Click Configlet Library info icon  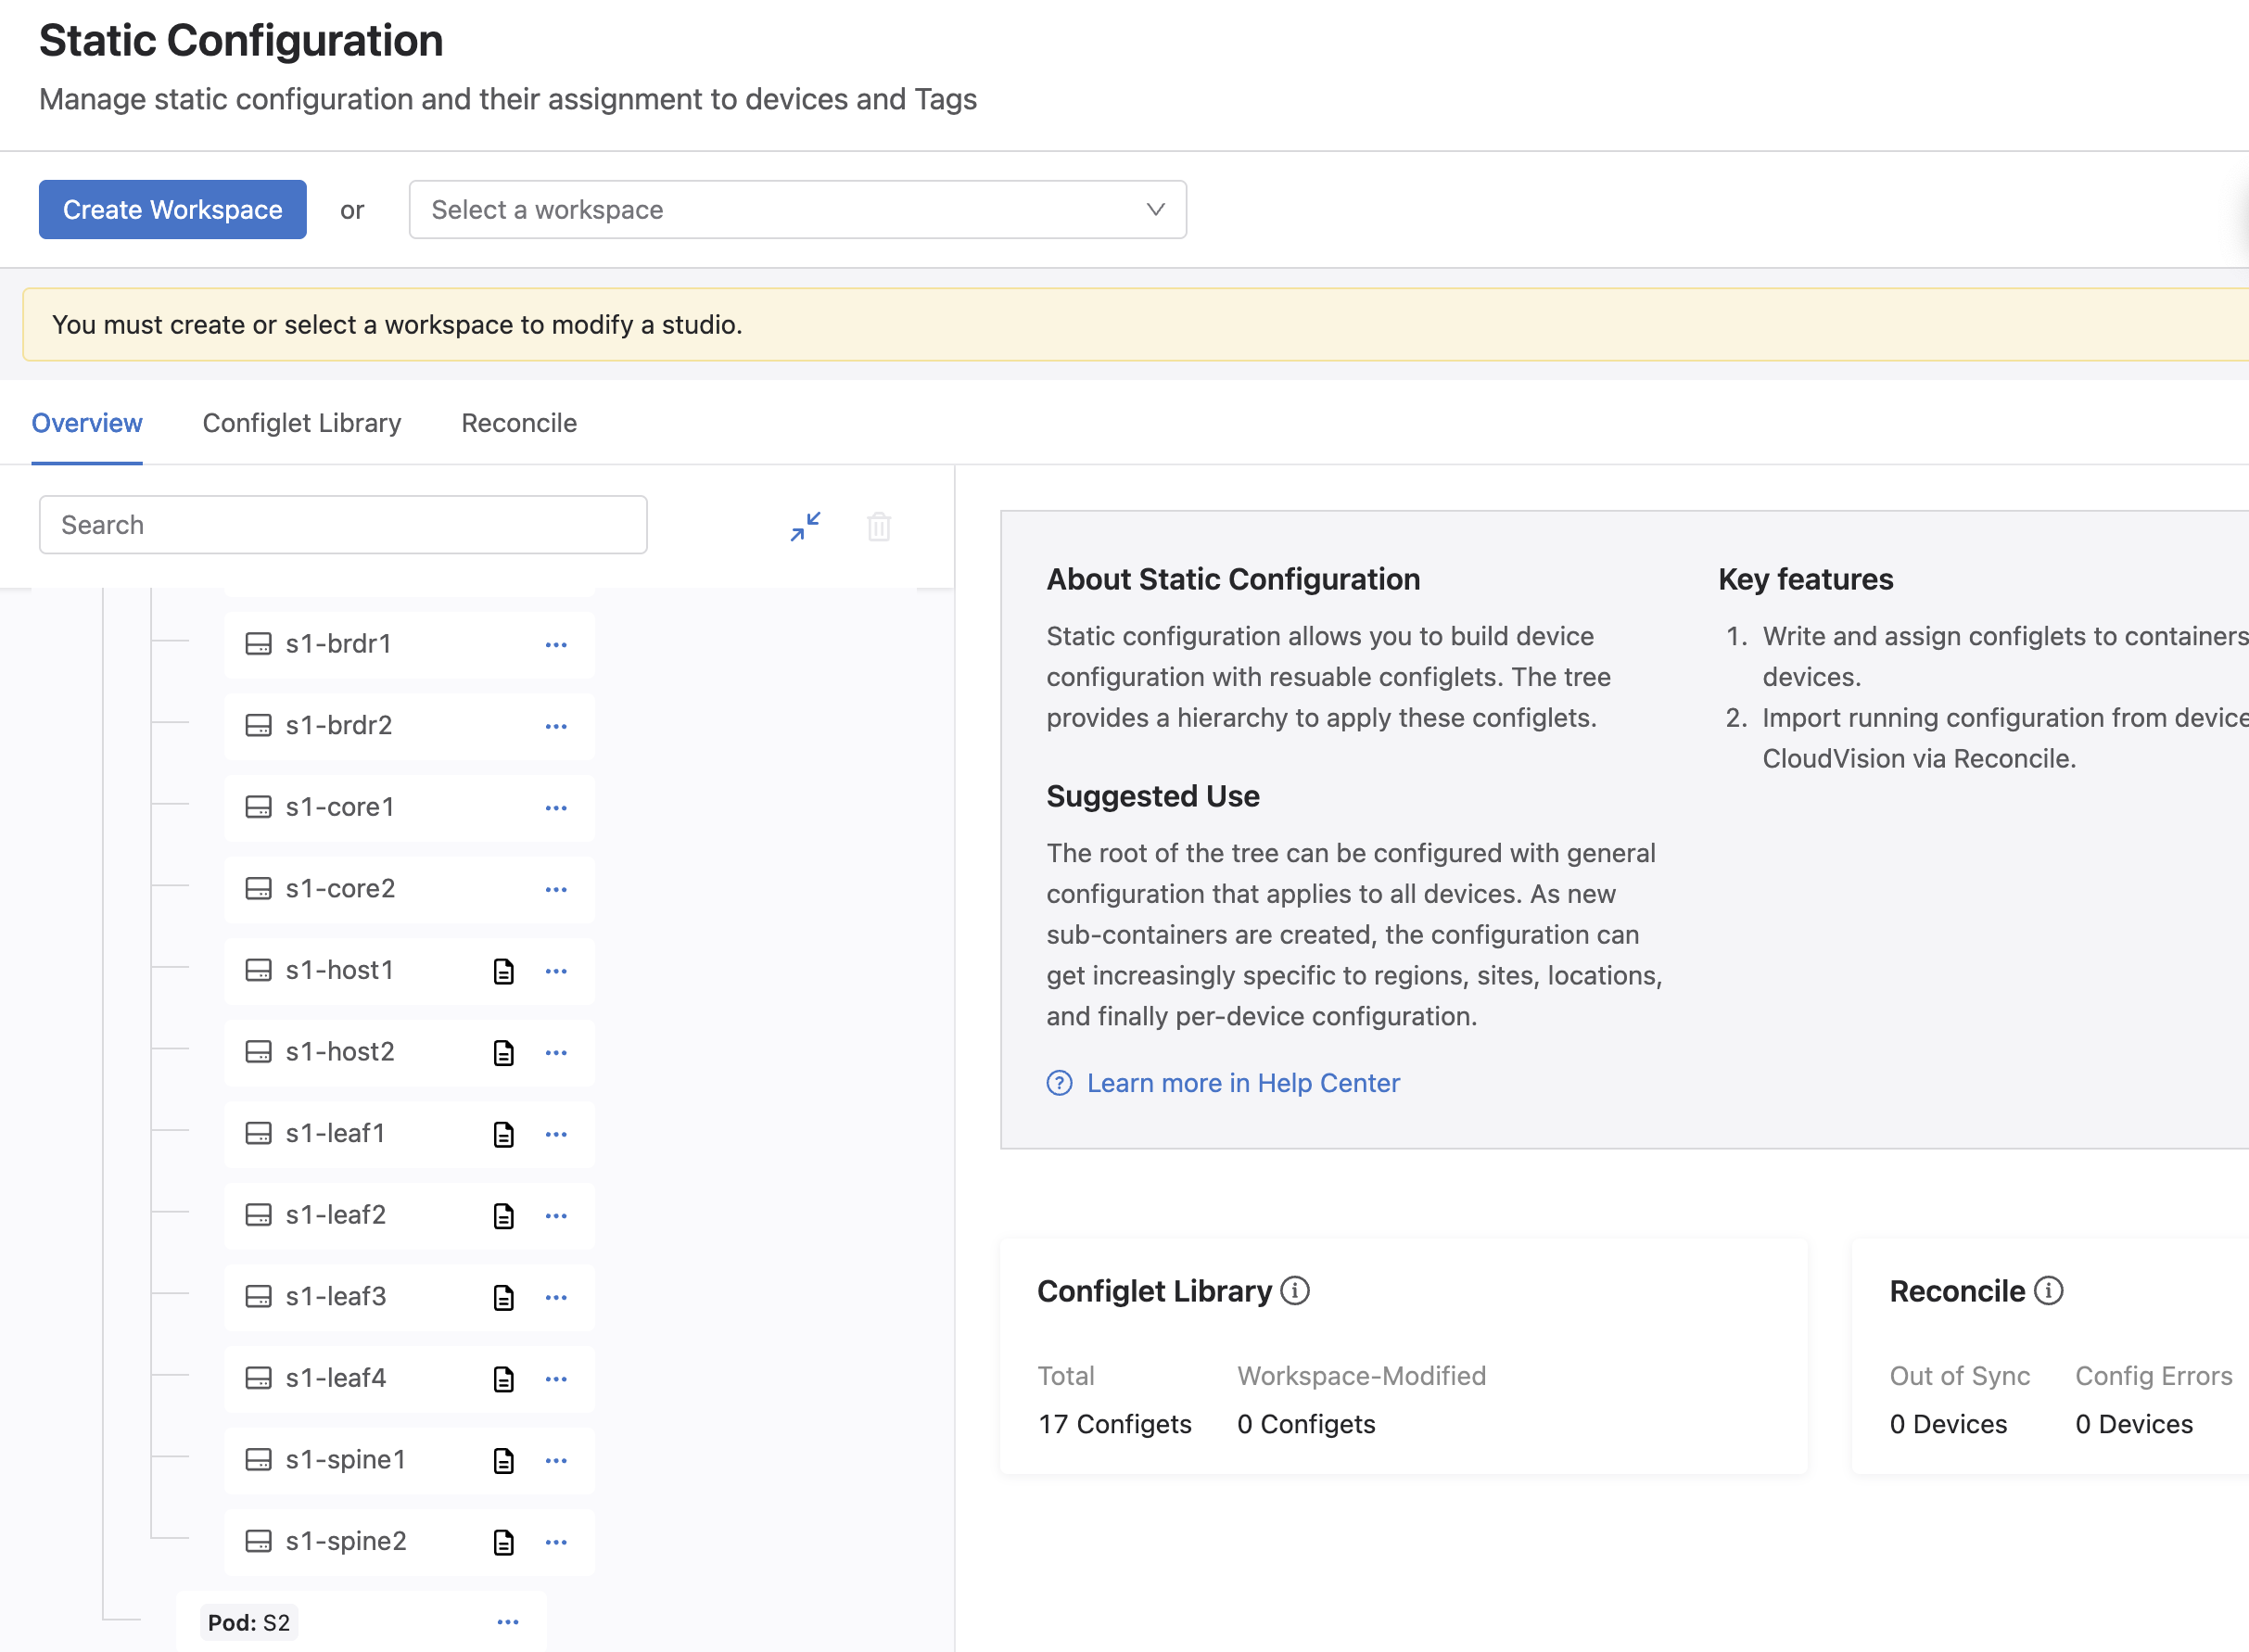1294,1291
